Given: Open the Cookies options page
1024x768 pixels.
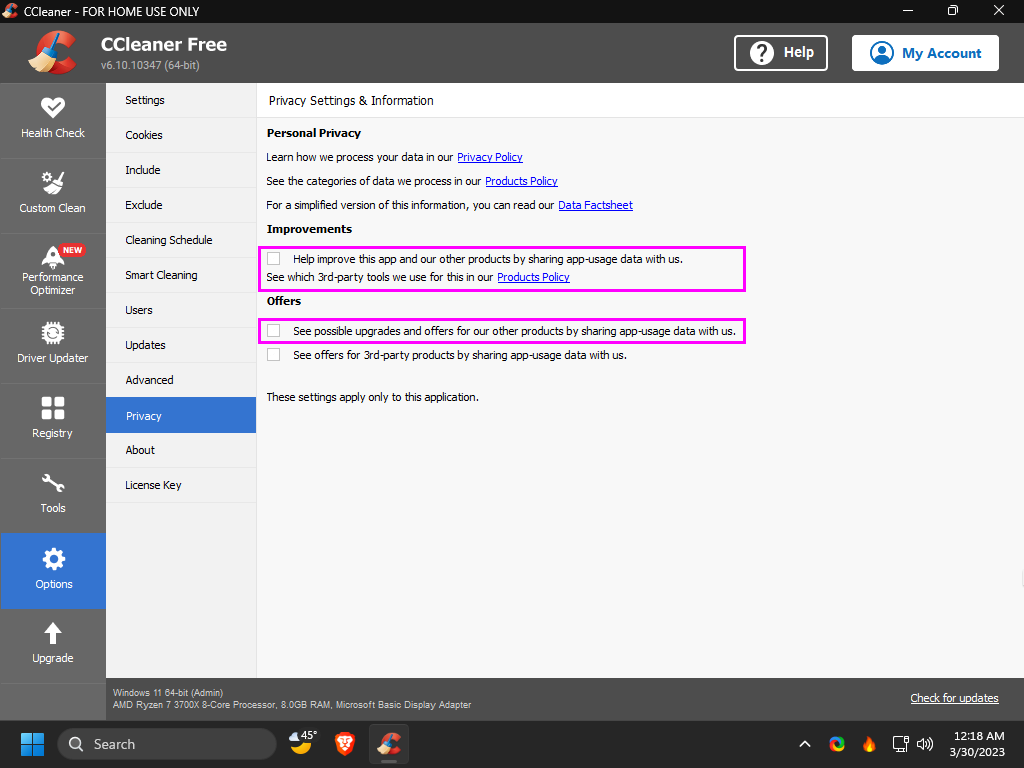Looking at the screenshot, I should (x=181, y=135).
